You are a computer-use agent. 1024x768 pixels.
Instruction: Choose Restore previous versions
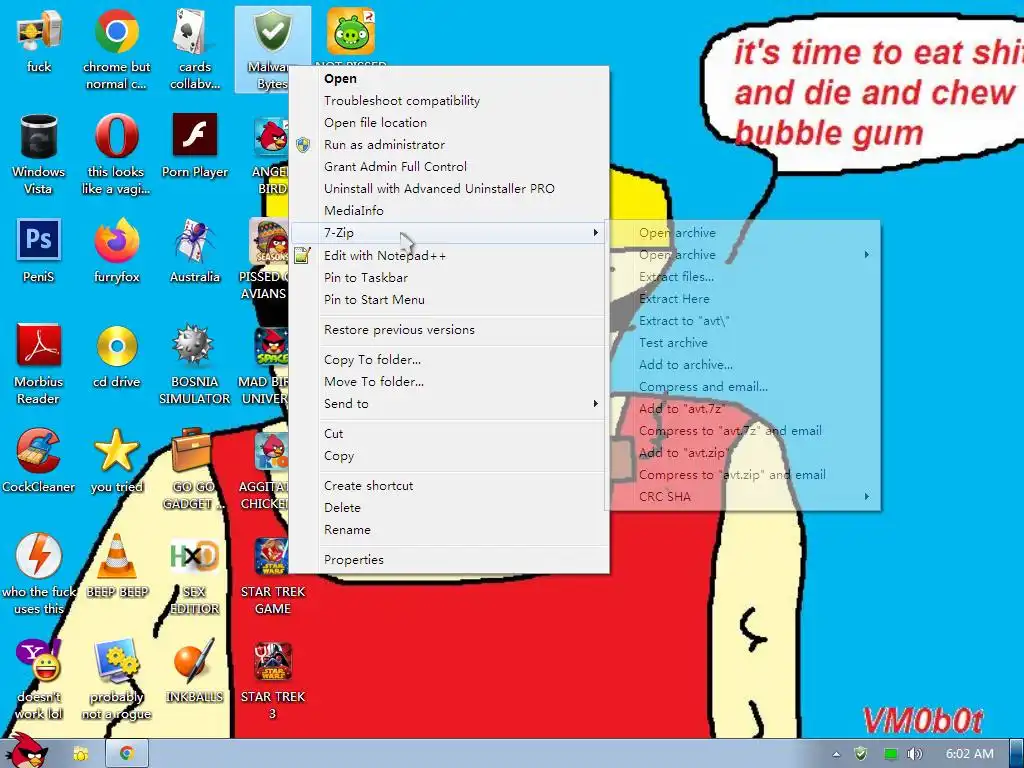449,330
